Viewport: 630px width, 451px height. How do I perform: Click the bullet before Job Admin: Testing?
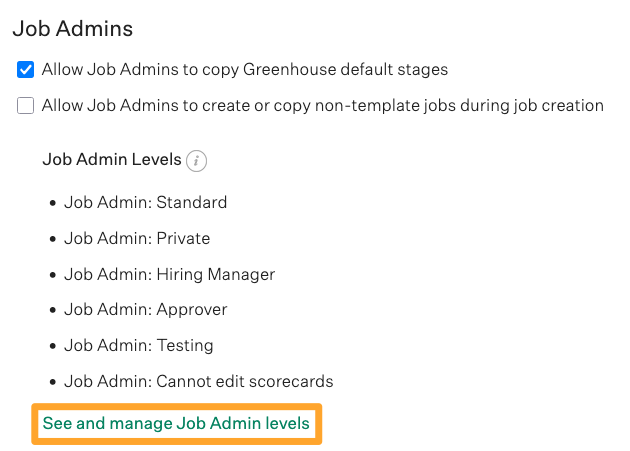tap(53, 346)
